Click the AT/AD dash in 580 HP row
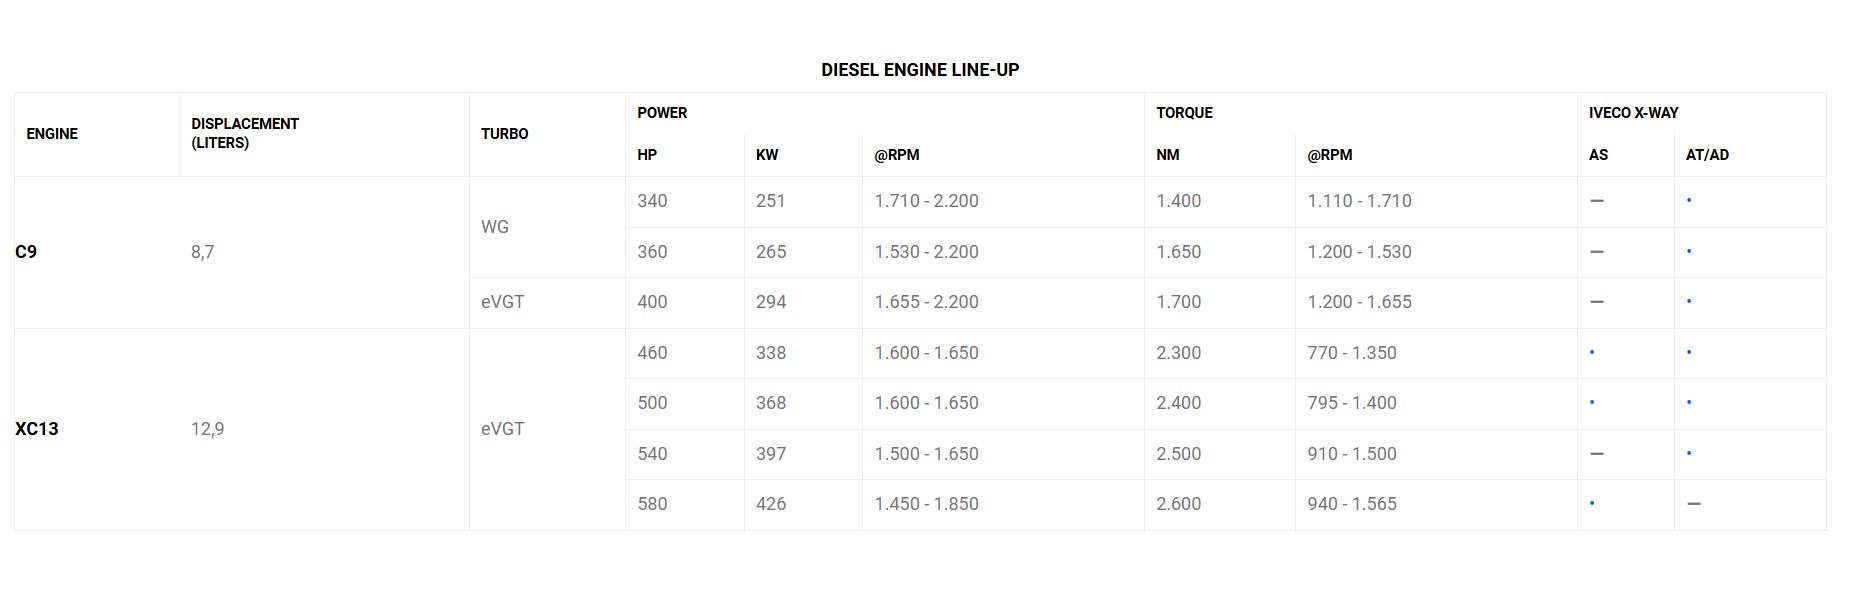 click(1694, 504)
